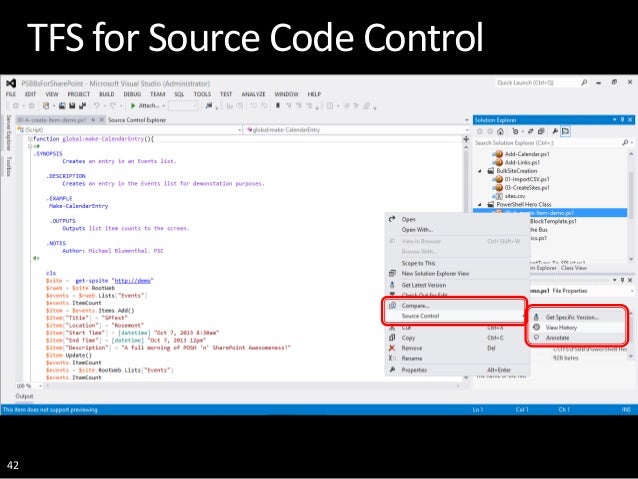The image size is (638, 479).
Task: Click the red X Remove icon
Action: point(392,348)
